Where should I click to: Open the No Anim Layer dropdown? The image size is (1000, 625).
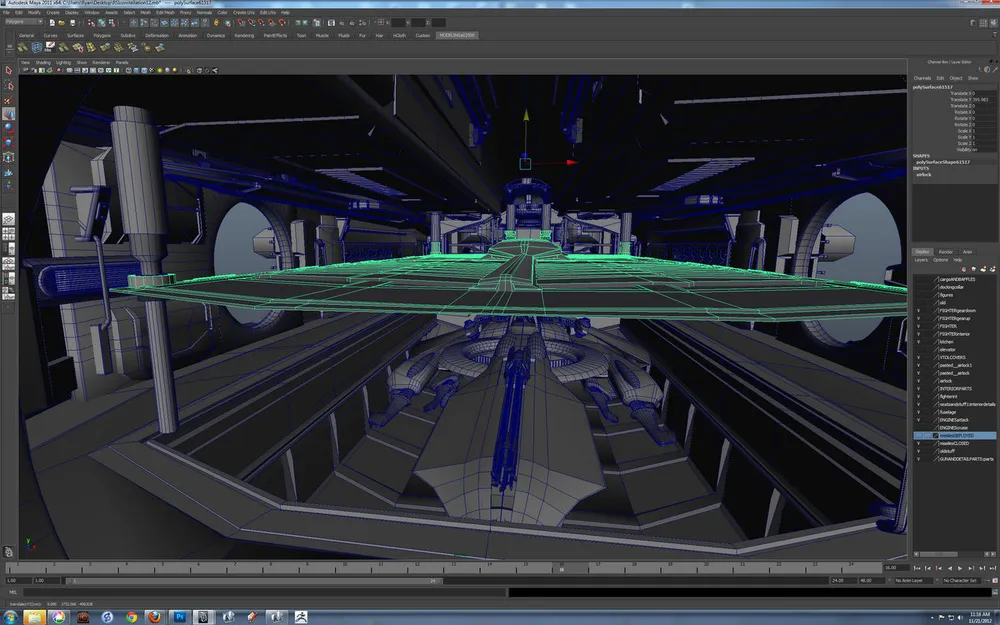tap(914, 580)
